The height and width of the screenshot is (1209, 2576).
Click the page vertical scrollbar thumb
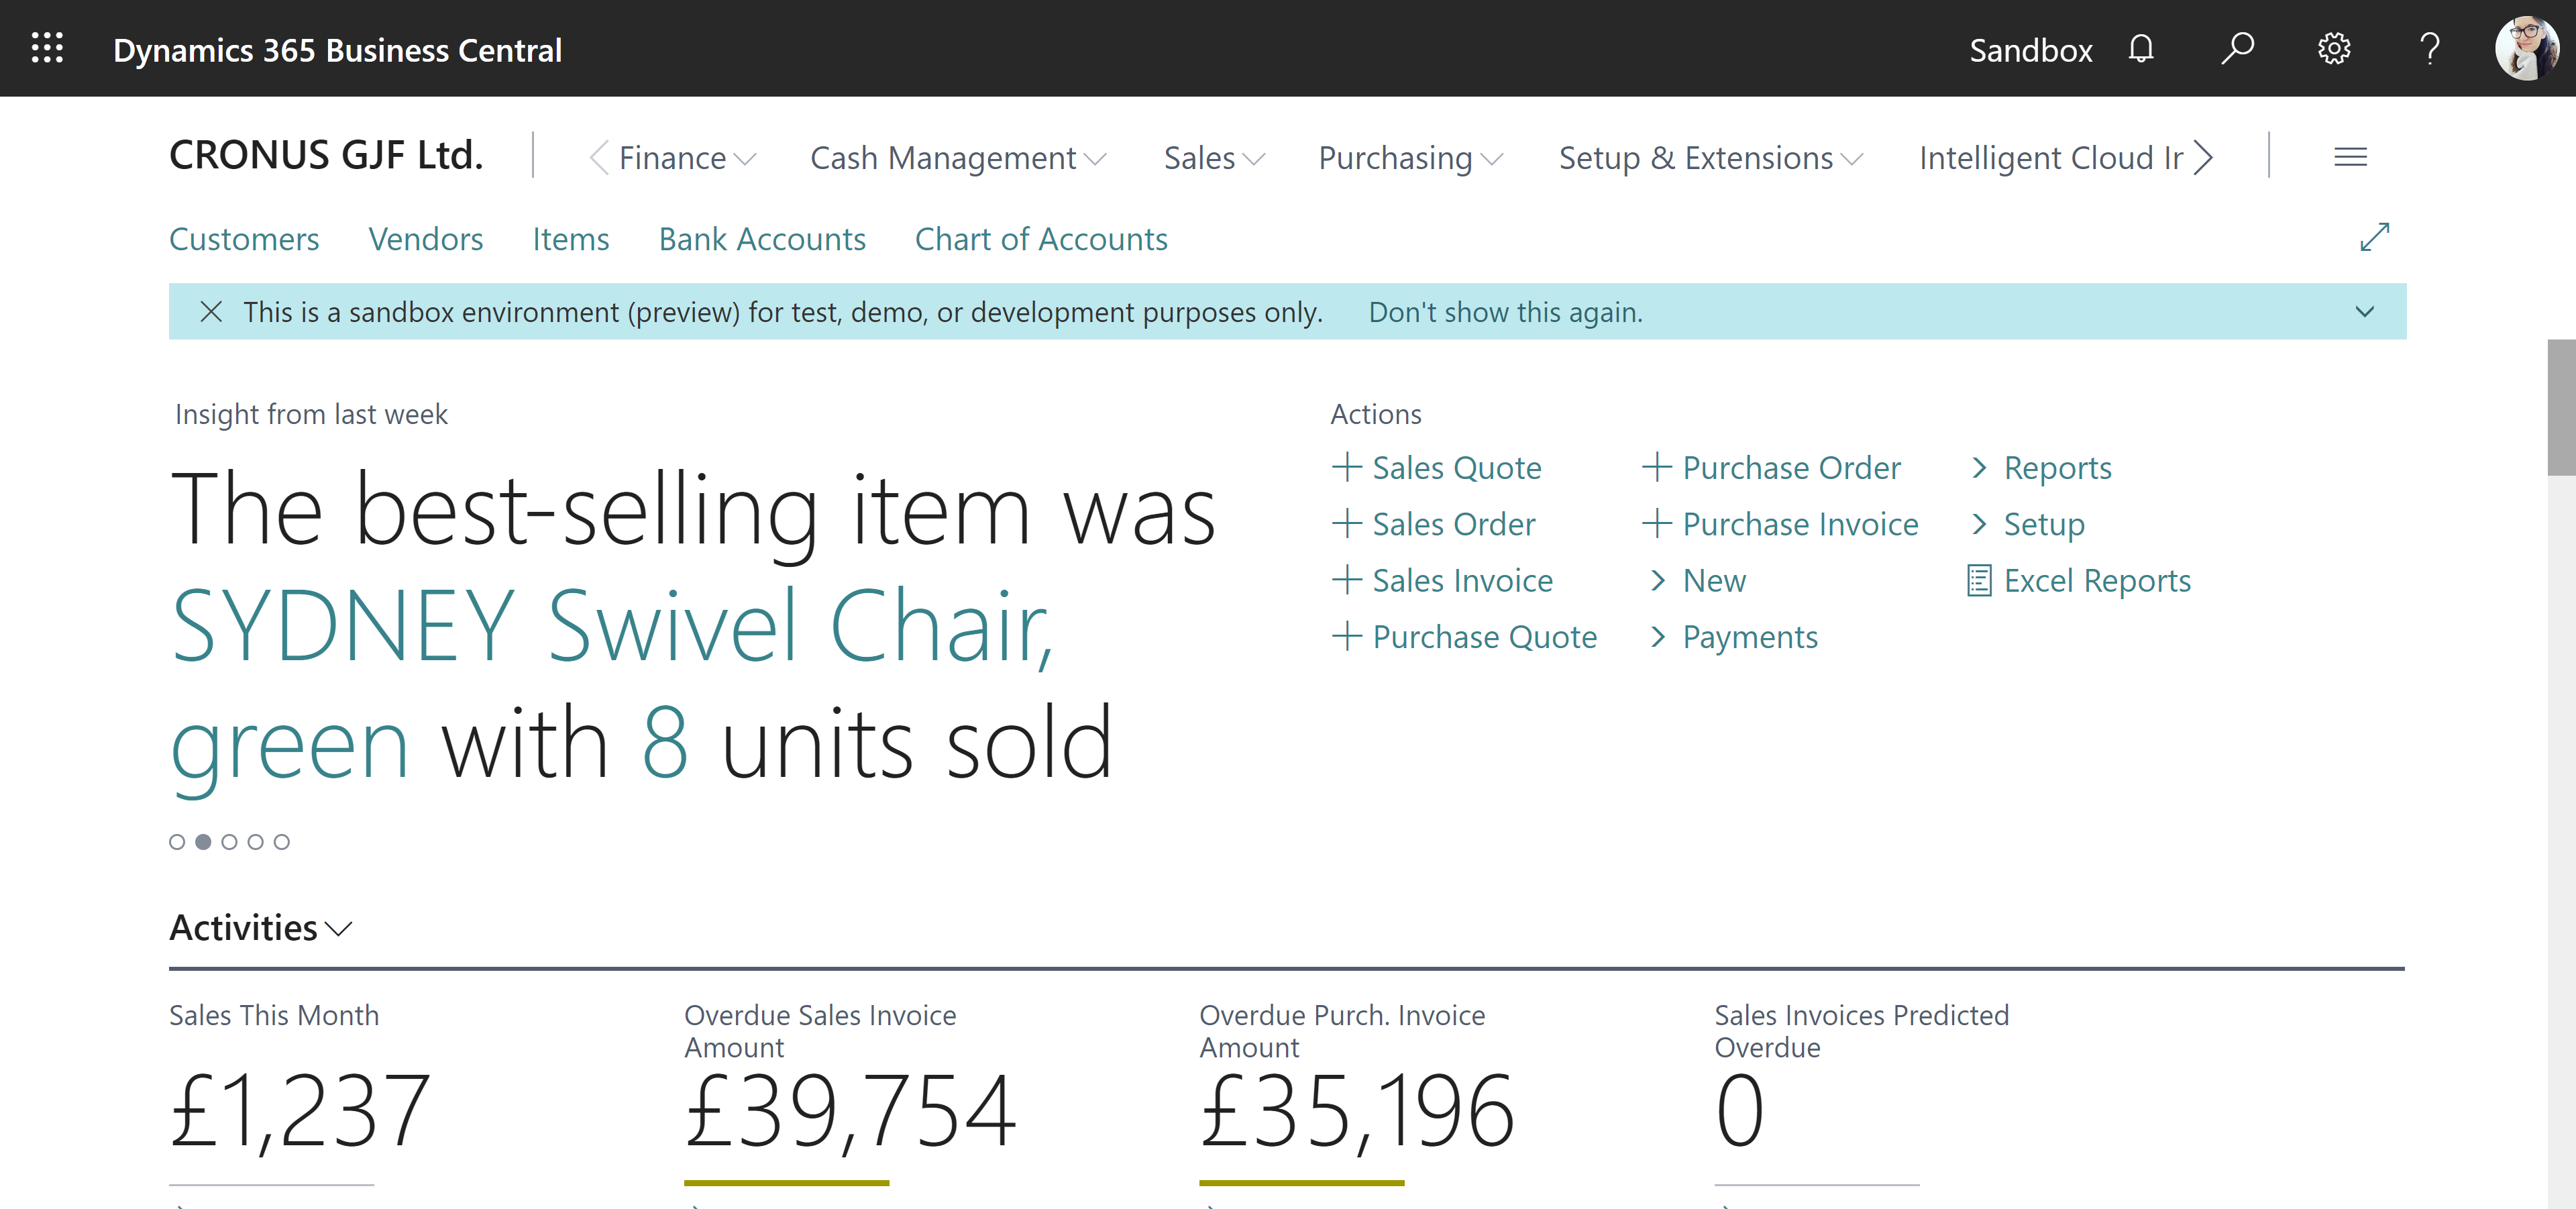2561,407
